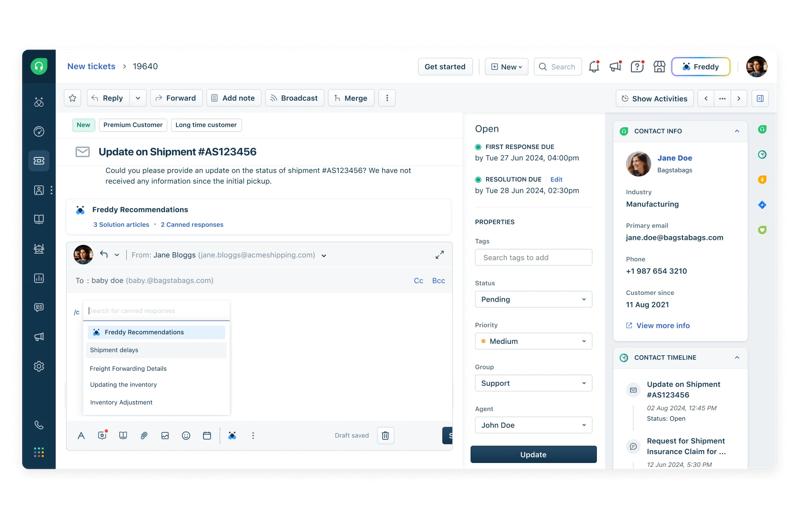Open the phone dialer in sidebar
Screen dimensions: 800x518
pyautogui.click(x=39, y=425)
